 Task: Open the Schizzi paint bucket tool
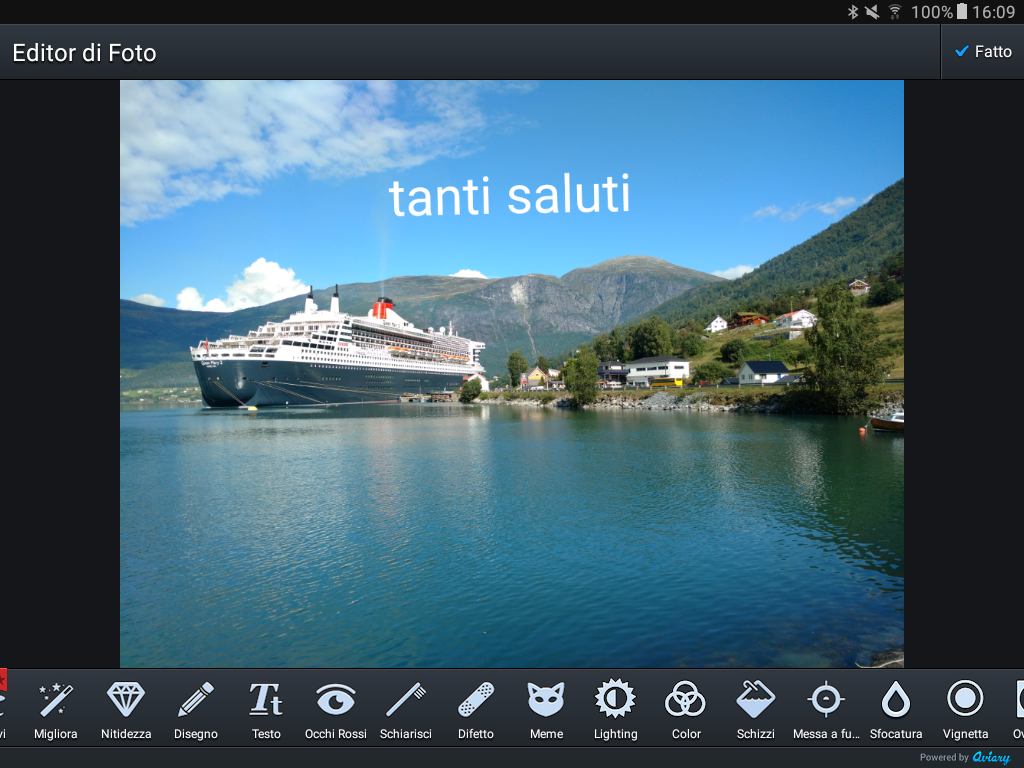tap(756, 710)
